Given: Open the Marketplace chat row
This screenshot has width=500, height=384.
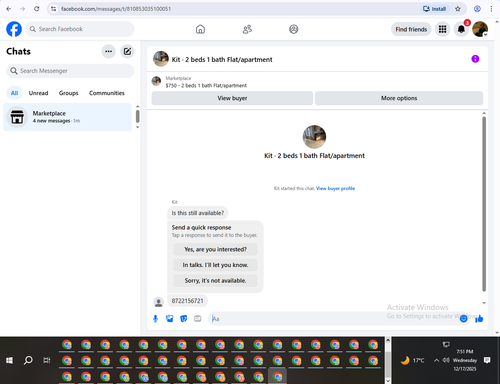Looking at the screenshot, I should tap(67, 117).
